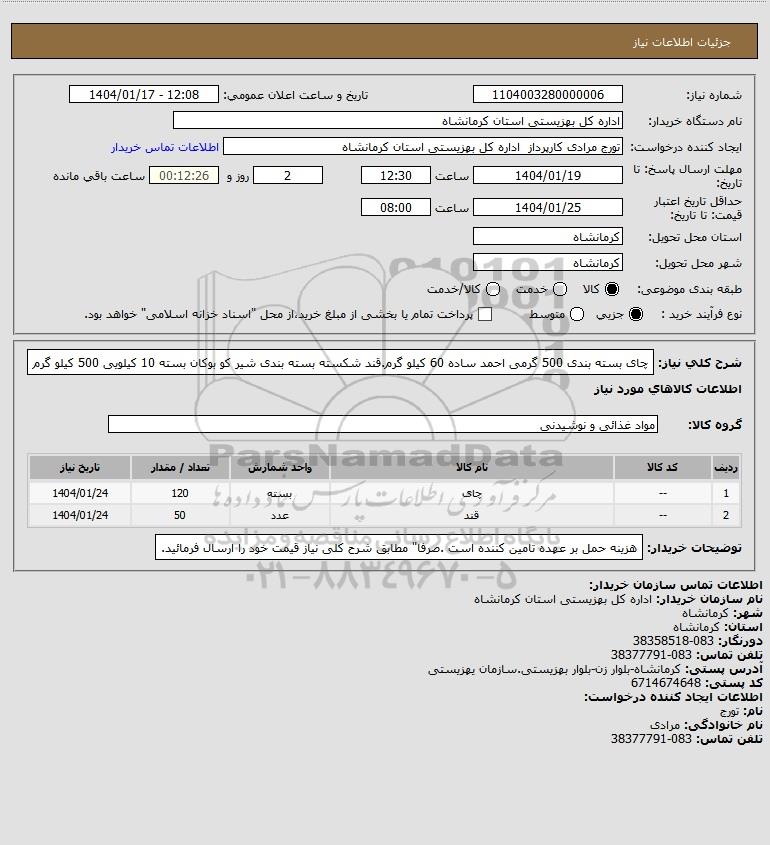This screenshot has width=770, height=845.
Task: Click the قند row date 1404/01/24
Action: tap(80, 515)
